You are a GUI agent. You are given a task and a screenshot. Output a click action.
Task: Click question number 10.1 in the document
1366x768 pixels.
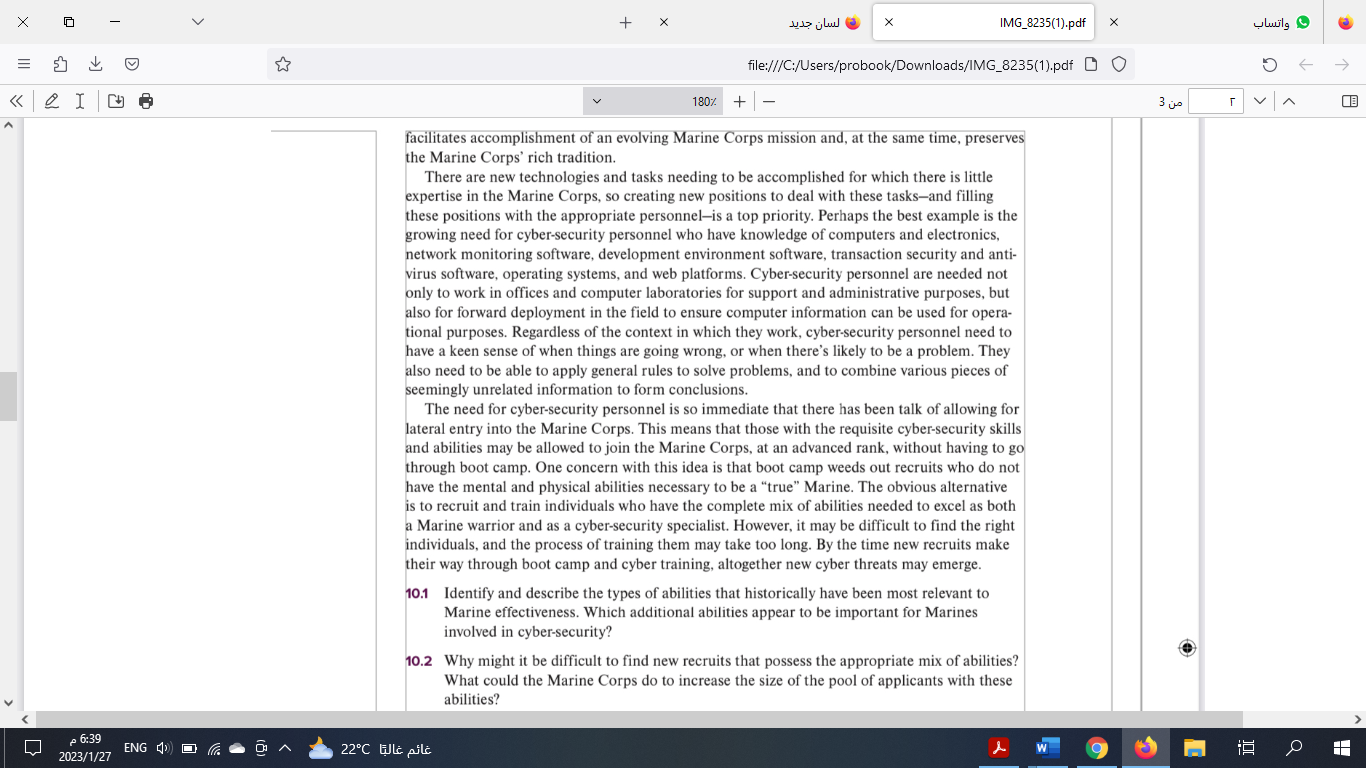(416, 593)
